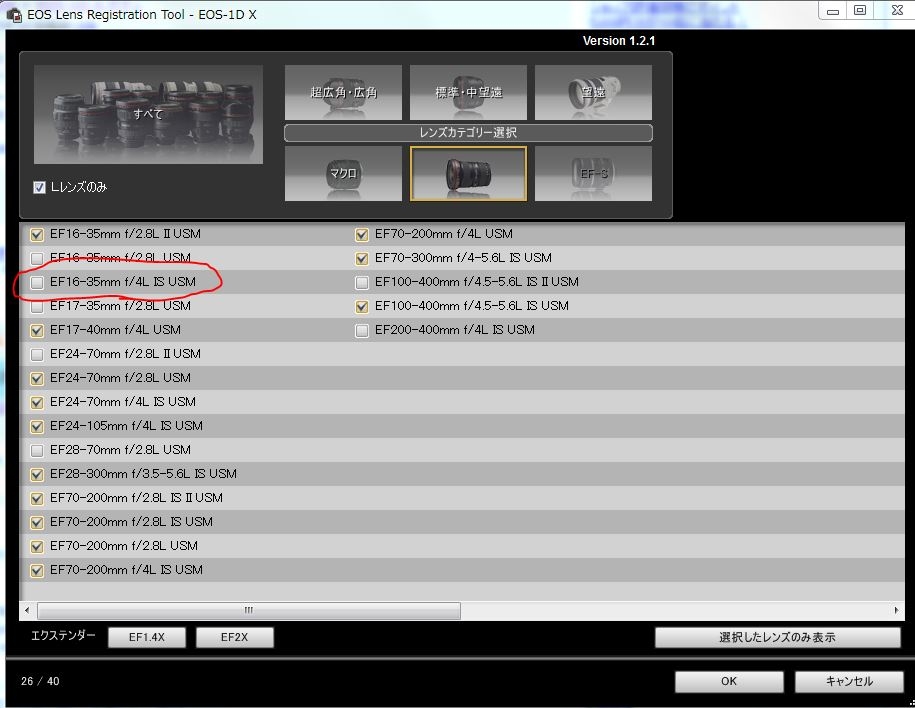The height and width of the screenshot is (708, 915).
Task: Uncheck EF70-300mm f/4-5.6L IS USM
Action: point(362,259)
